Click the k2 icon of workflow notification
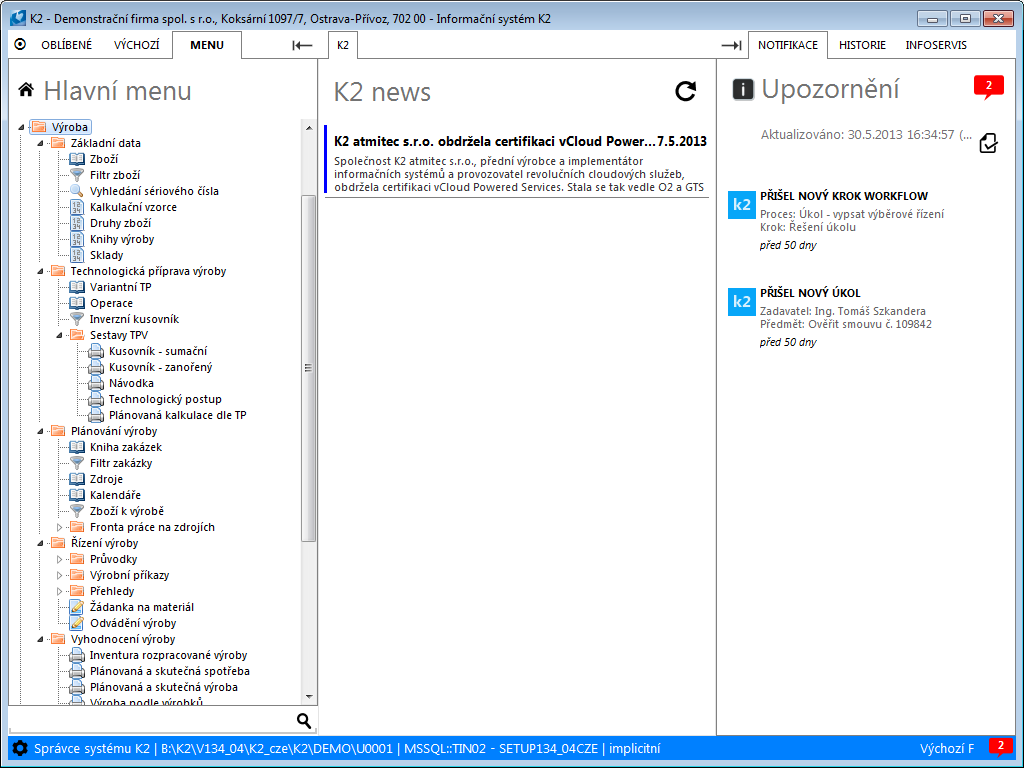1024x768 pixels. pos(742,205)
